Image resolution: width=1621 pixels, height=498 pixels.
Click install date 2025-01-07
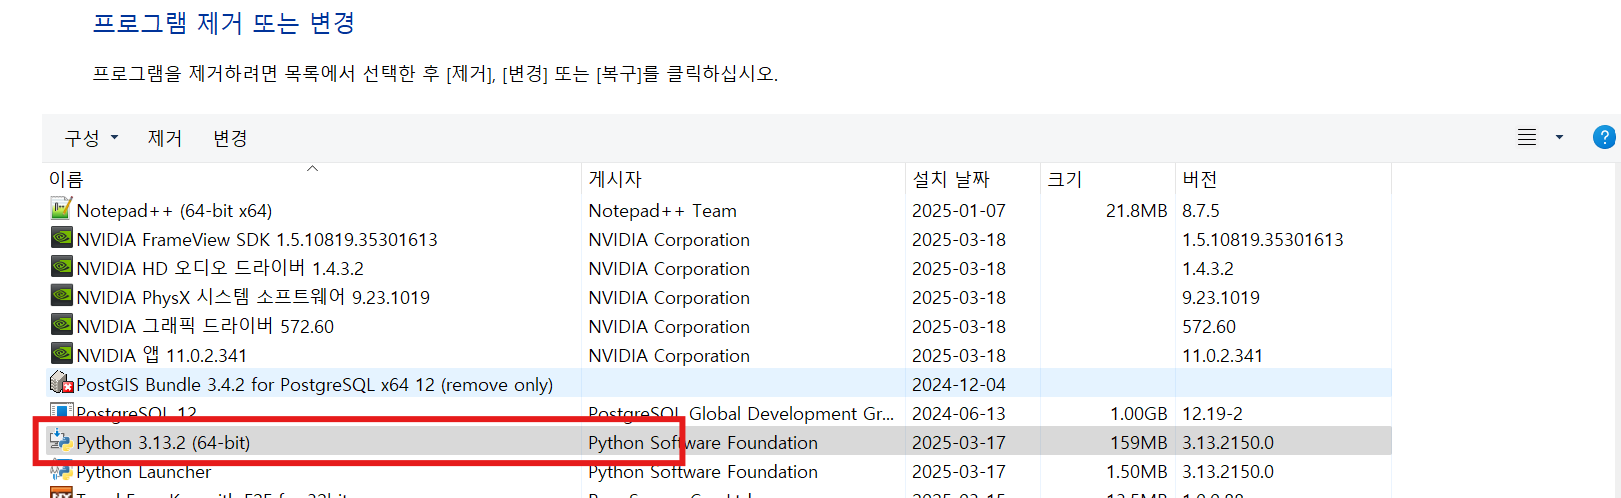[x=959, y=211]
